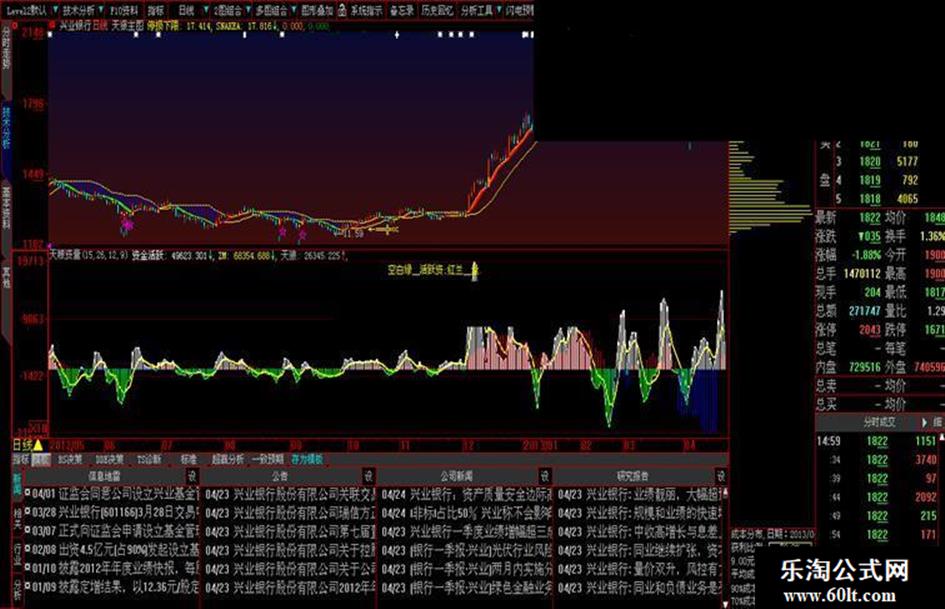The height and width of the screenshot is (609, 945).
Task: Expand the dropdown arrow after 多图组合
Action: point(294,10)
